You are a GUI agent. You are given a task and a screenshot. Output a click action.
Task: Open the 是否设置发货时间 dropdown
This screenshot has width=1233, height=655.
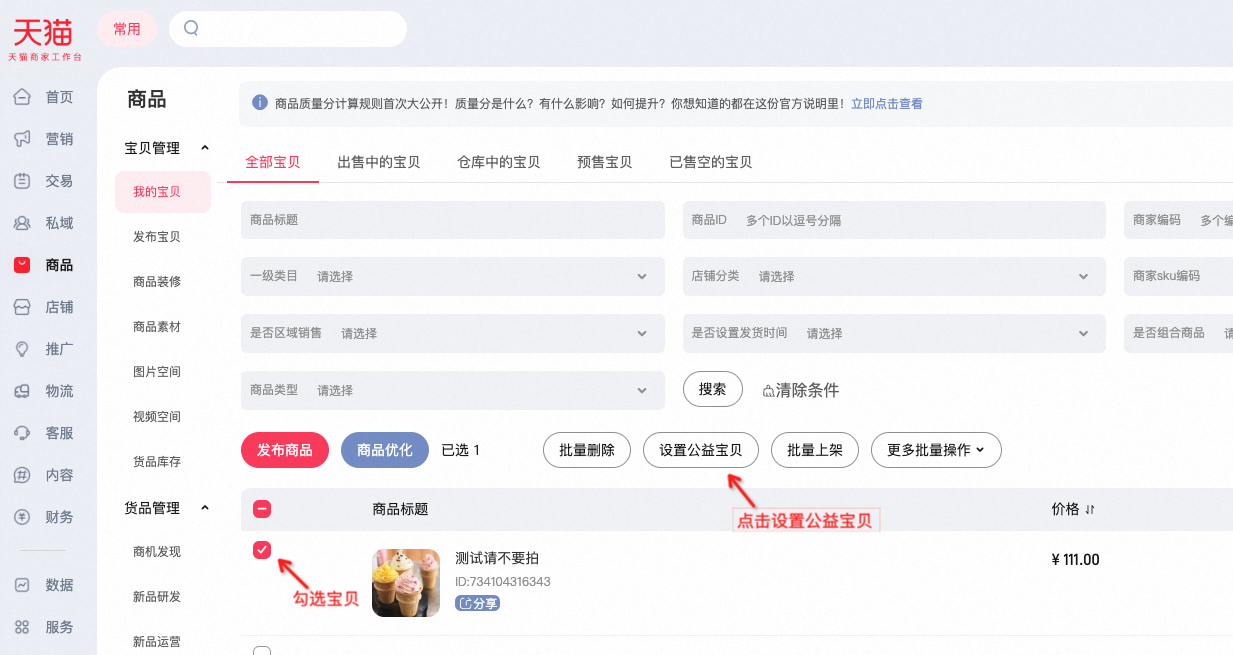click(894, 333)
